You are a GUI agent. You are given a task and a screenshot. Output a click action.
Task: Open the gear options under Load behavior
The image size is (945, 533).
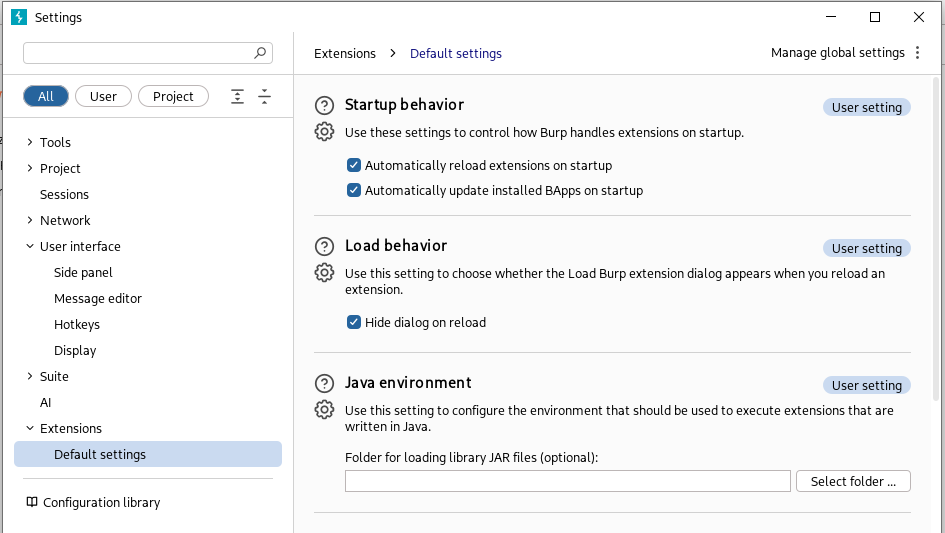324,272
